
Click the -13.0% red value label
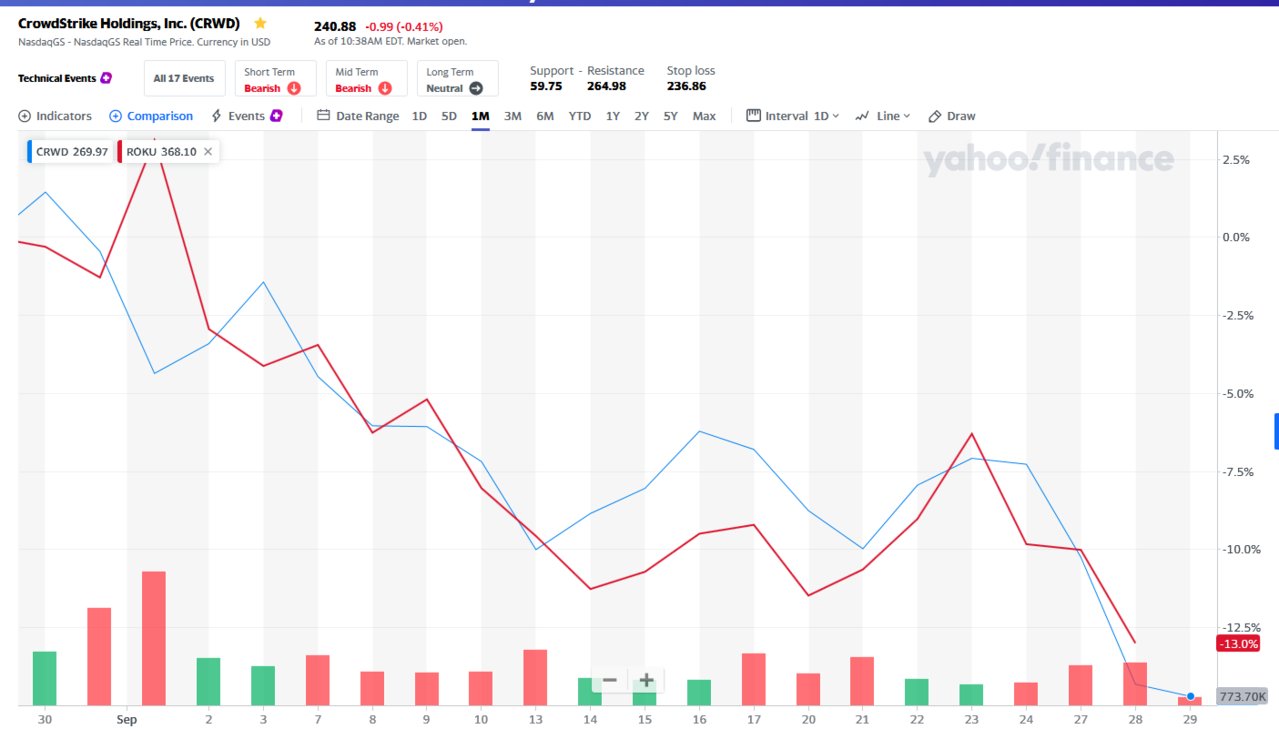coord(1238,643)
